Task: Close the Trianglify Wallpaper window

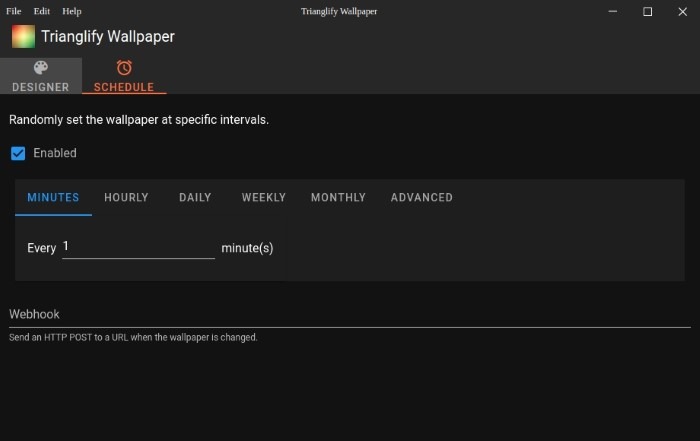Action: [682, 12]
